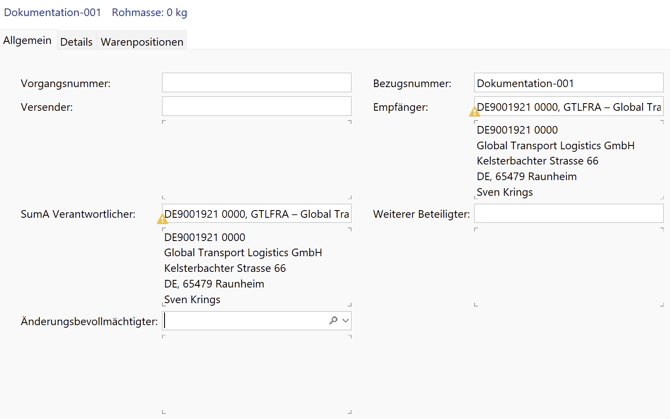Focus the Vorgangsnummer input field

[x=256, y=83]
